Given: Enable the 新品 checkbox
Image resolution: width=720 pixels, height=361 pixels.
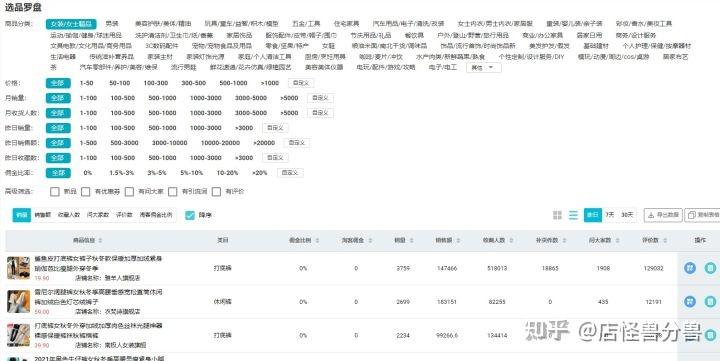Looking at the screenshot, I should (55, 192).
